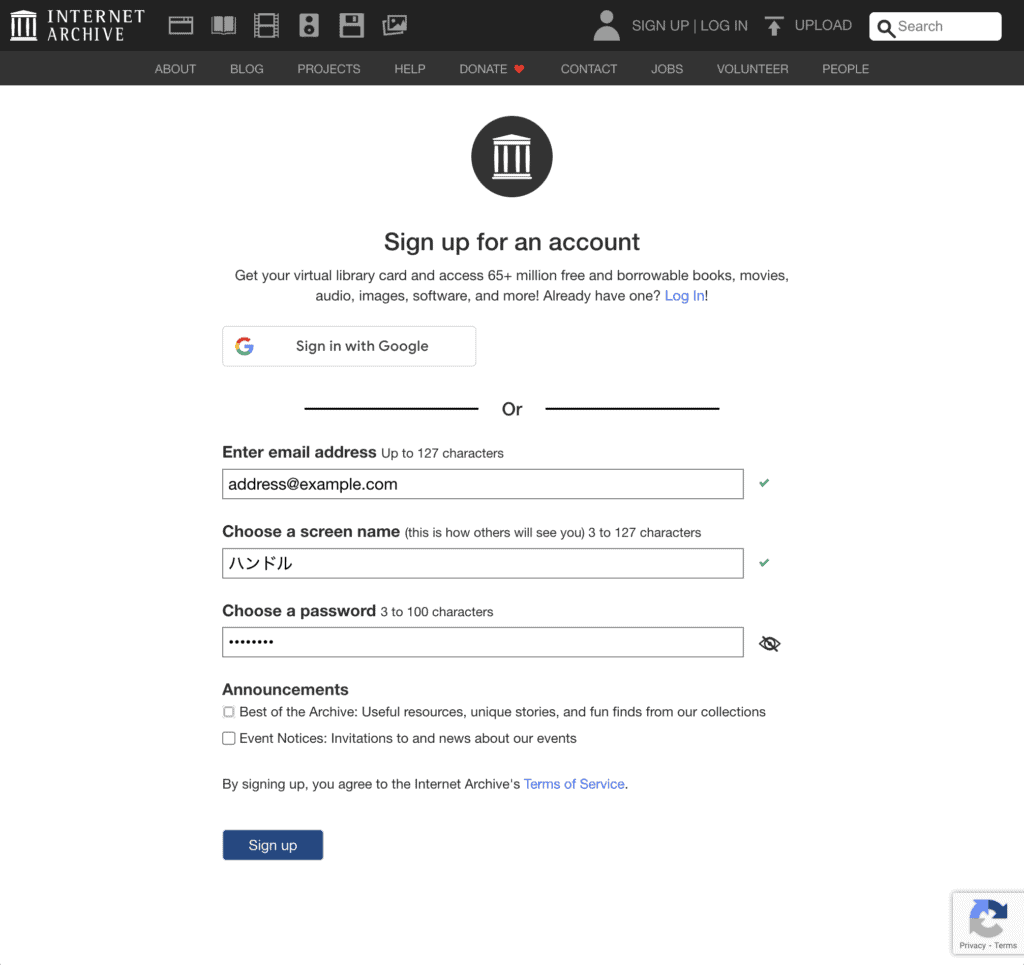Open the Audio speaker icon

point(309,25)
